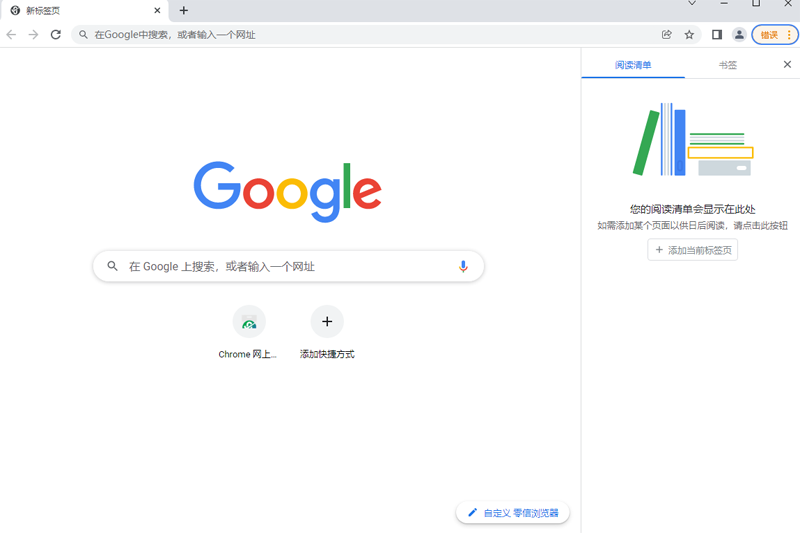Select the 新标签页 browser tab
The image size is (800, 533).
click(84, 11)
